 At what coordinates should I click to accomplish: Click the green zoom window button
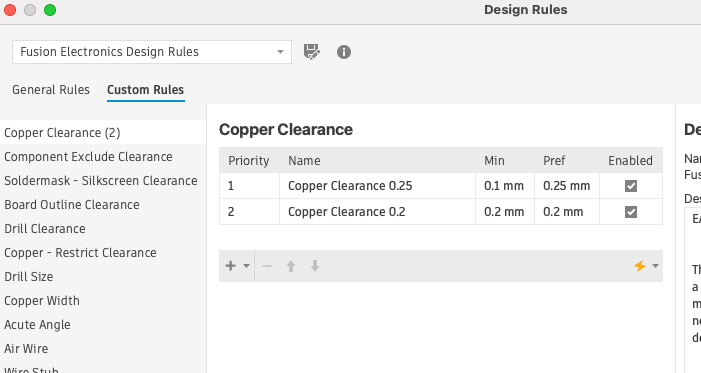click(50, 10)
